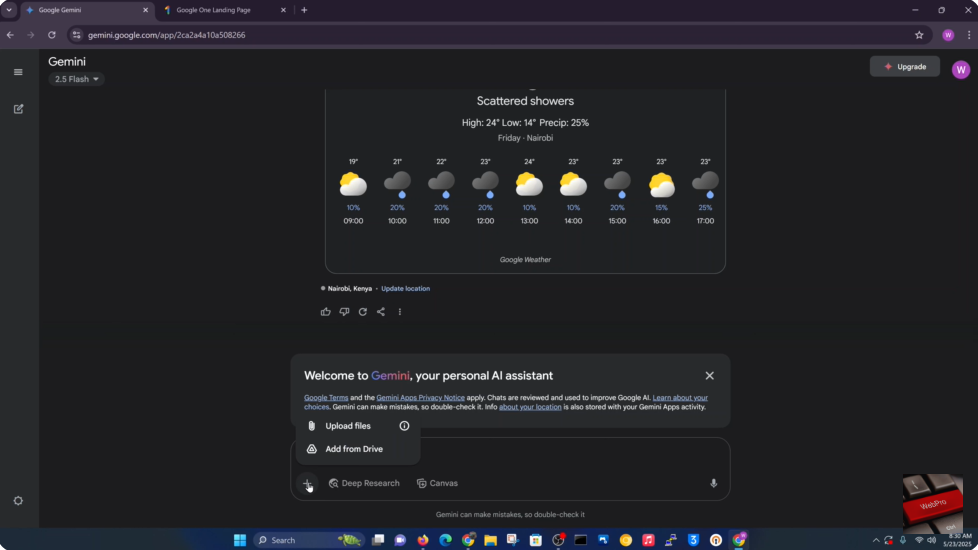
Task: Click the thumbs up good response icon
Action: pos(326,312)
